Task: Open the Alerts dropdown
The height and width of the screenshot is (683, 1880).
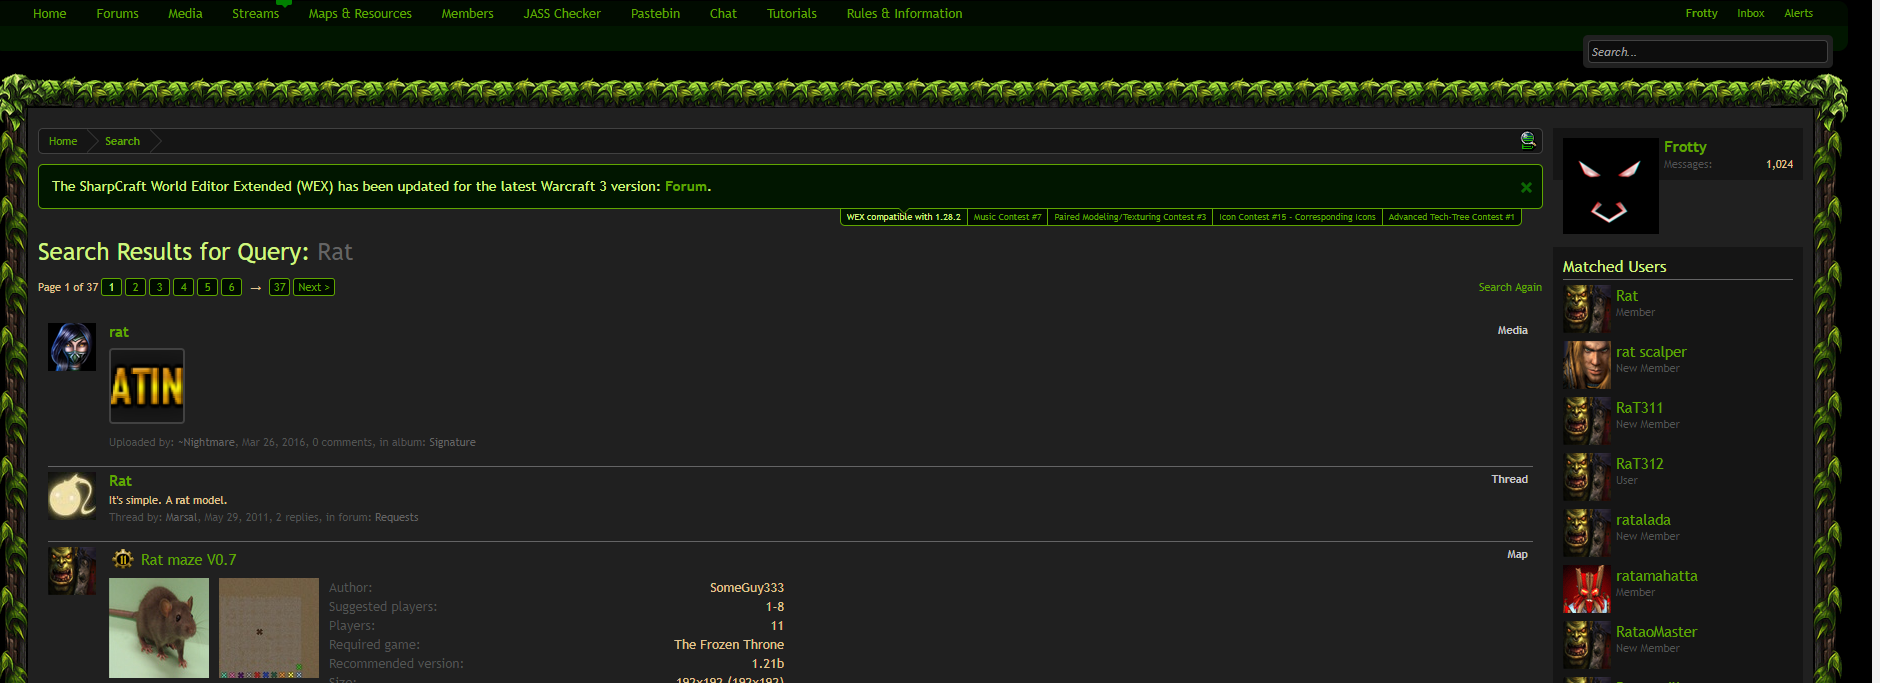Action: 1798,13
